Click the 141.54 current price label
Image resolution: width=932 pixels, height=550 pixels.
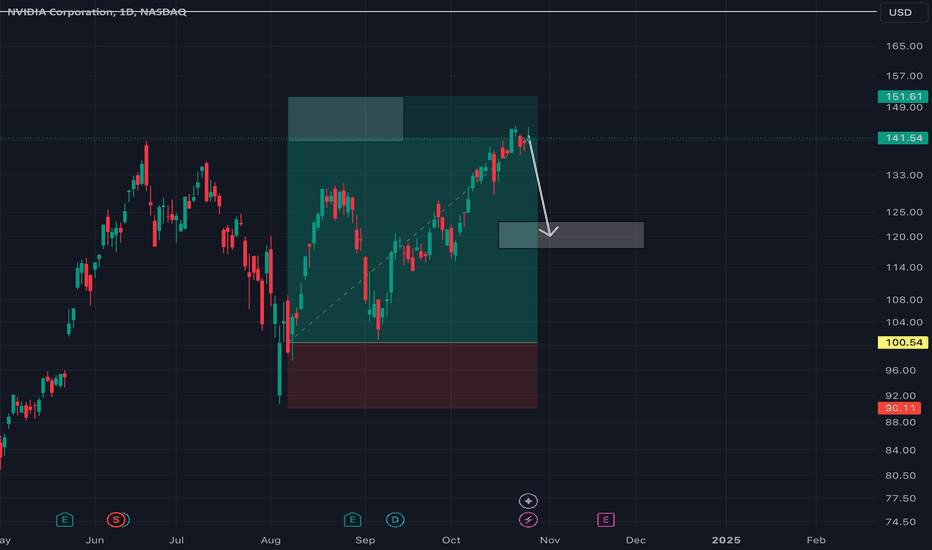(x=903, y=138)
